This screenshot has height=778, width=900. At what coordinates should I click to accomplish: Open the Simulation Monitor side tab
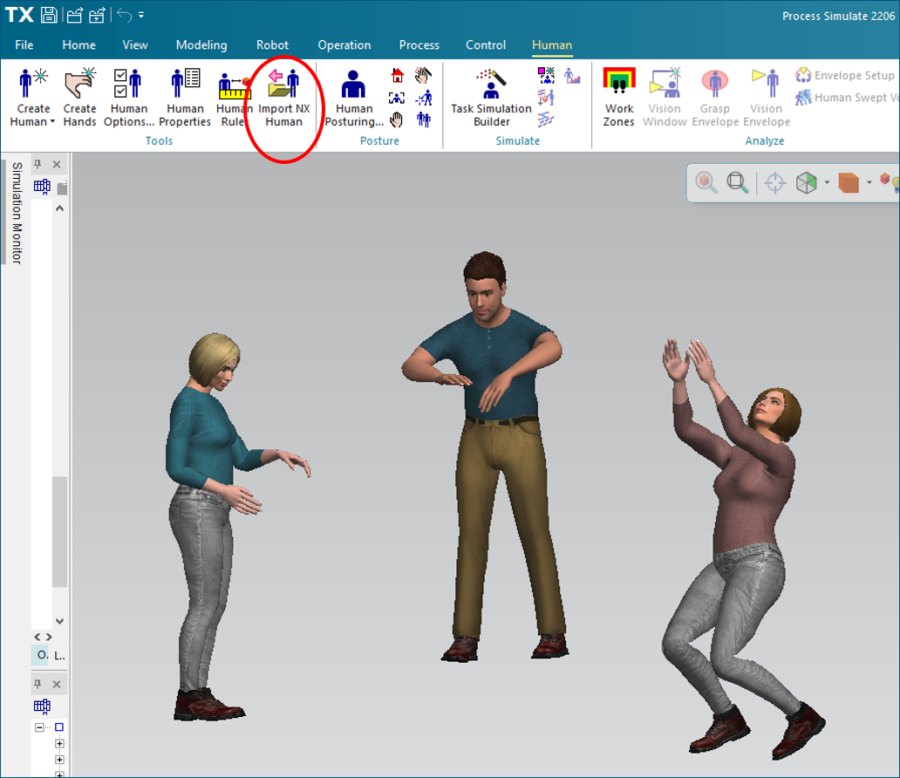click(x=17, y=213)
